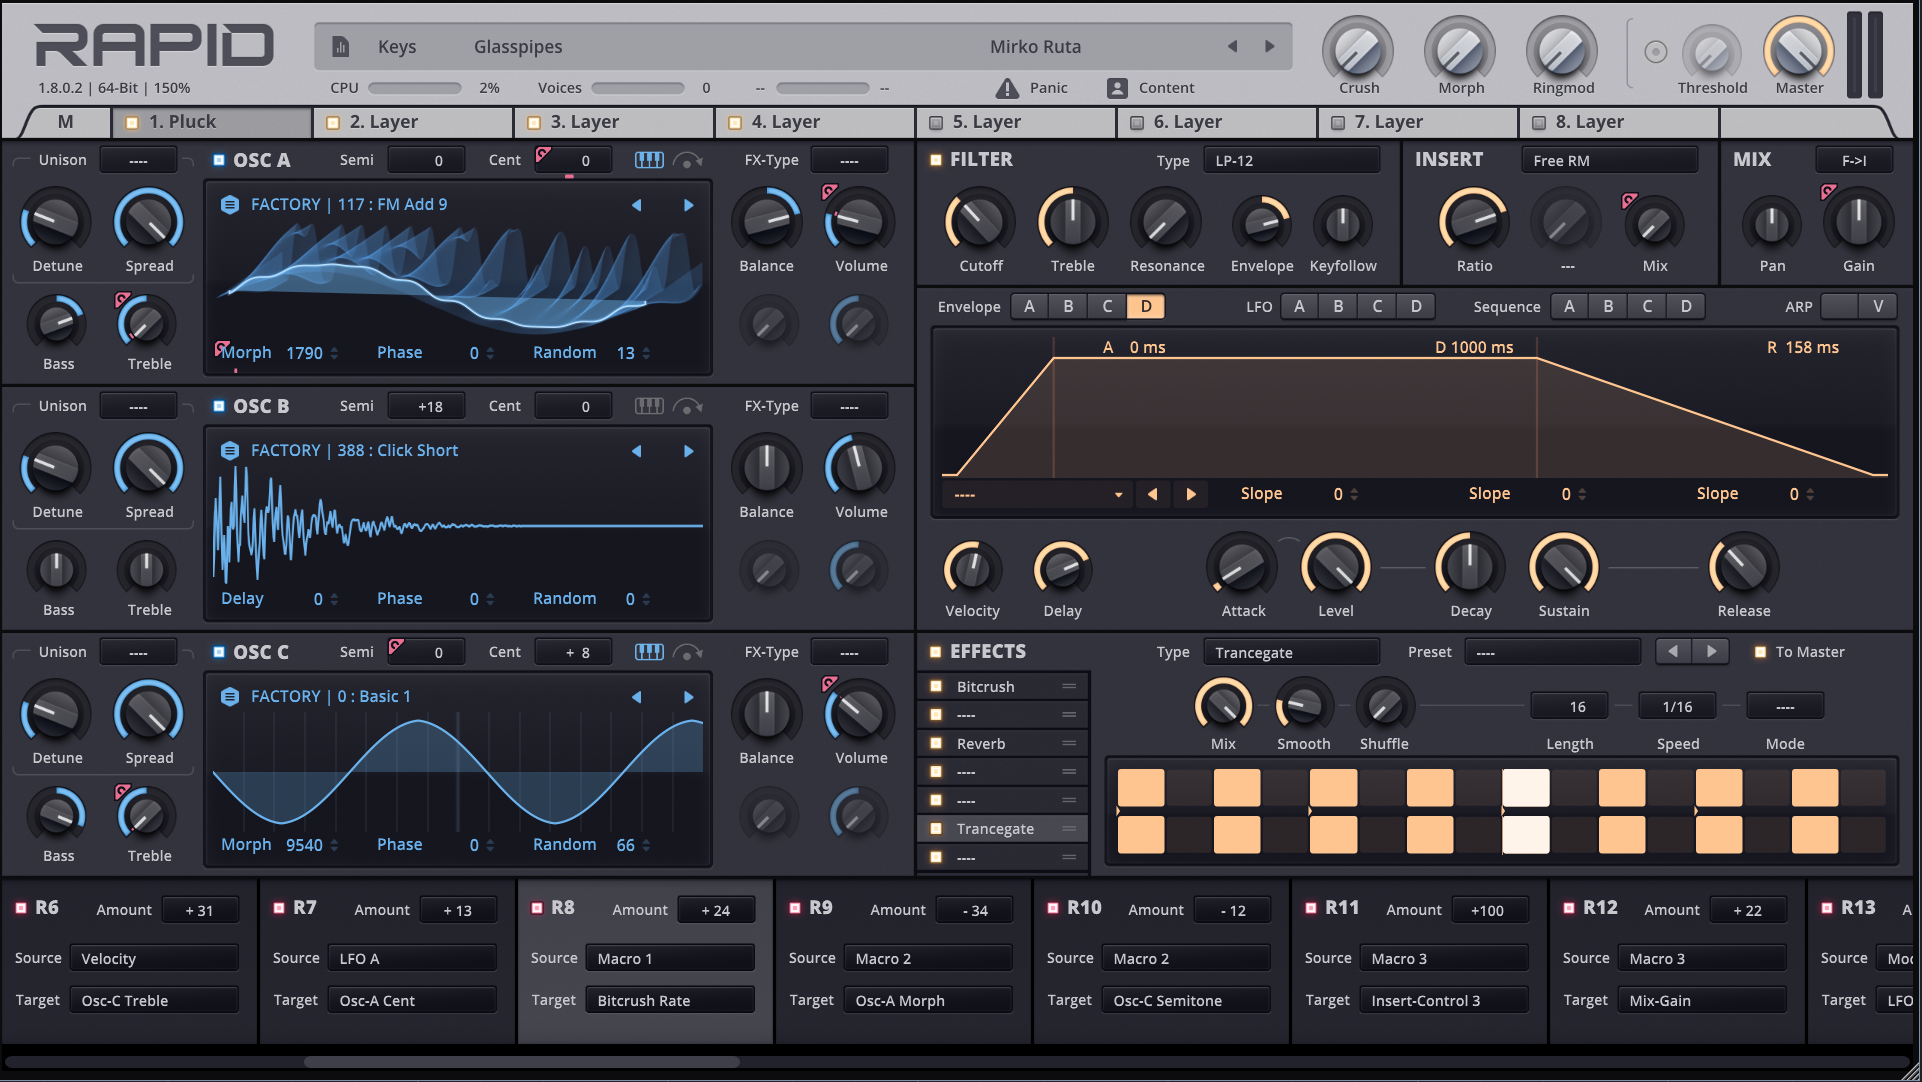
Task: Load the next preset with the right arrow
Action: coord(1270,46)
